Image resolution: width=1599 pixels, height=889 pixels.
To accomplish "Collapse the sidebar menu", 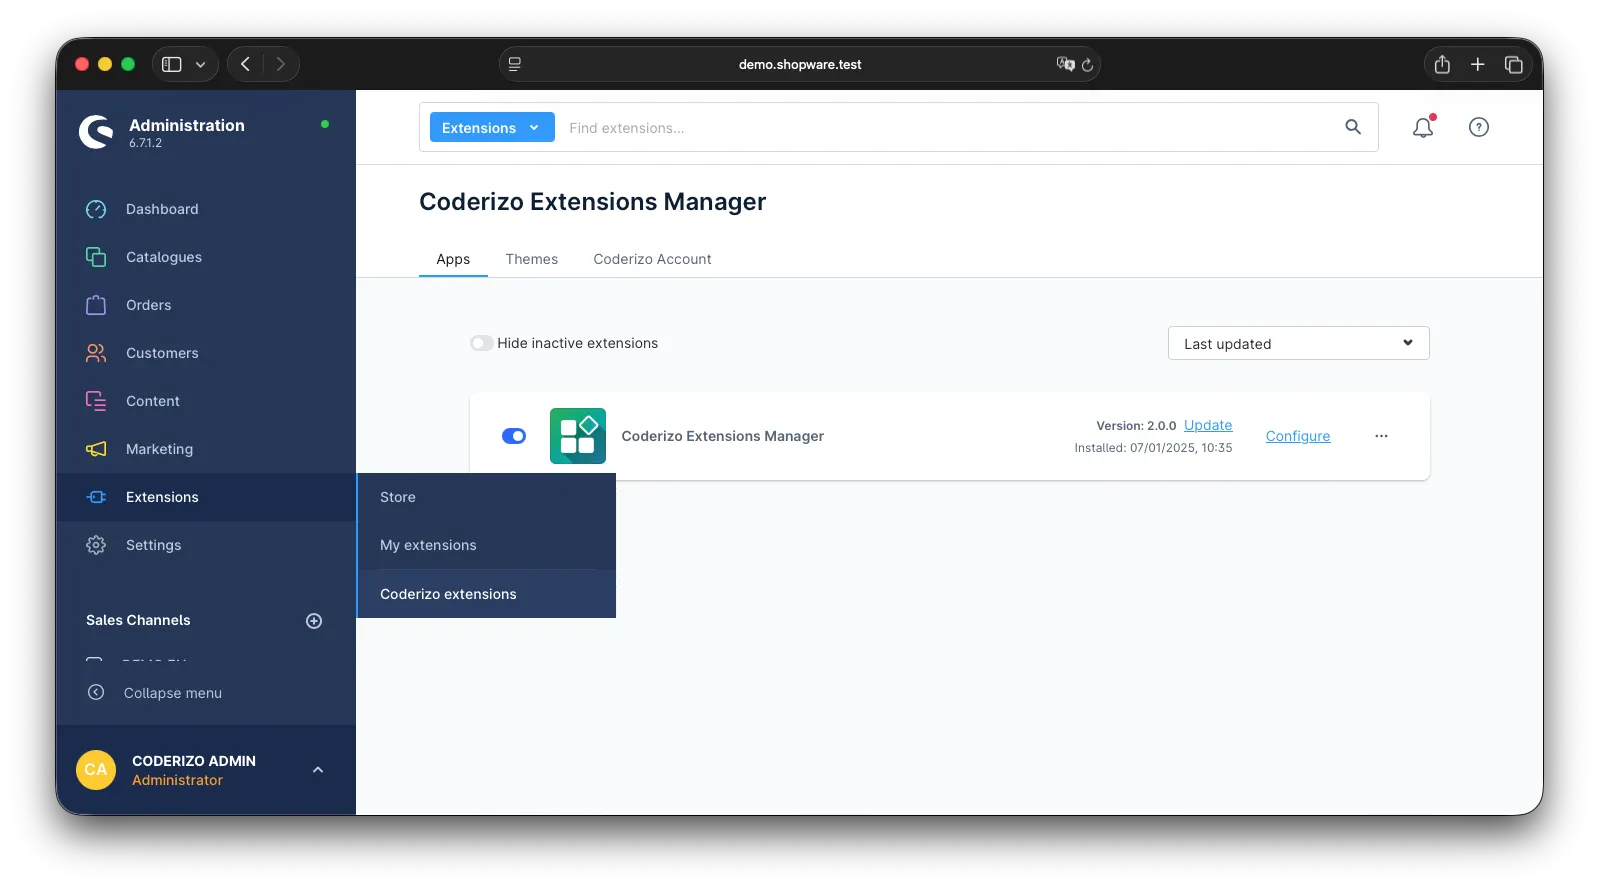I will tap(172, 693).
